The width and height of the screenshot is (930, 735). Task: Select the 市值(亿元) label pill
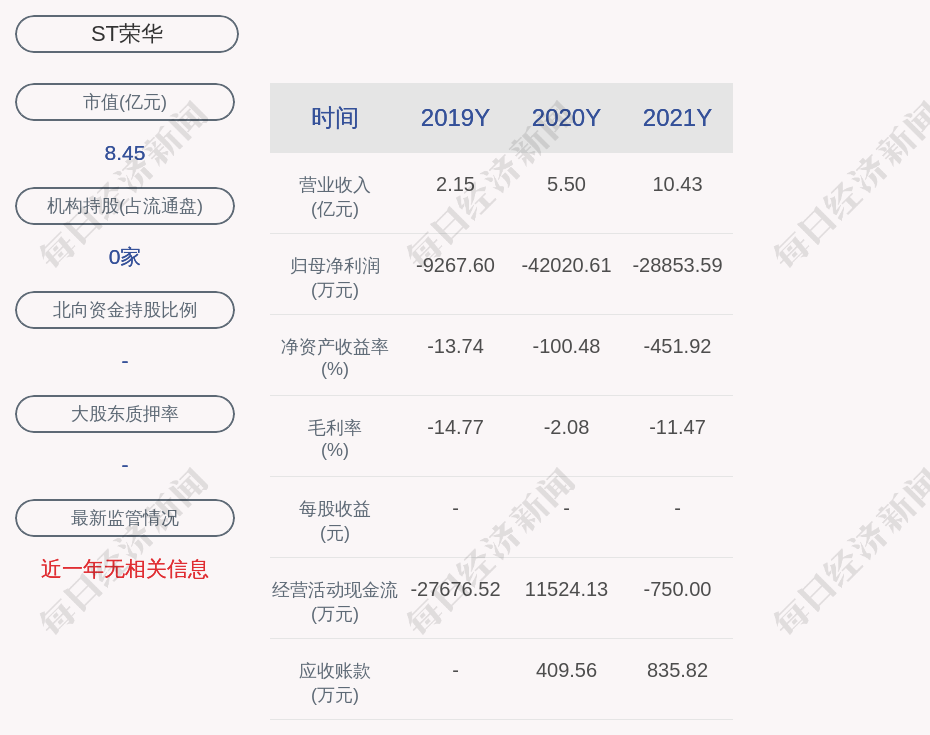125,102
